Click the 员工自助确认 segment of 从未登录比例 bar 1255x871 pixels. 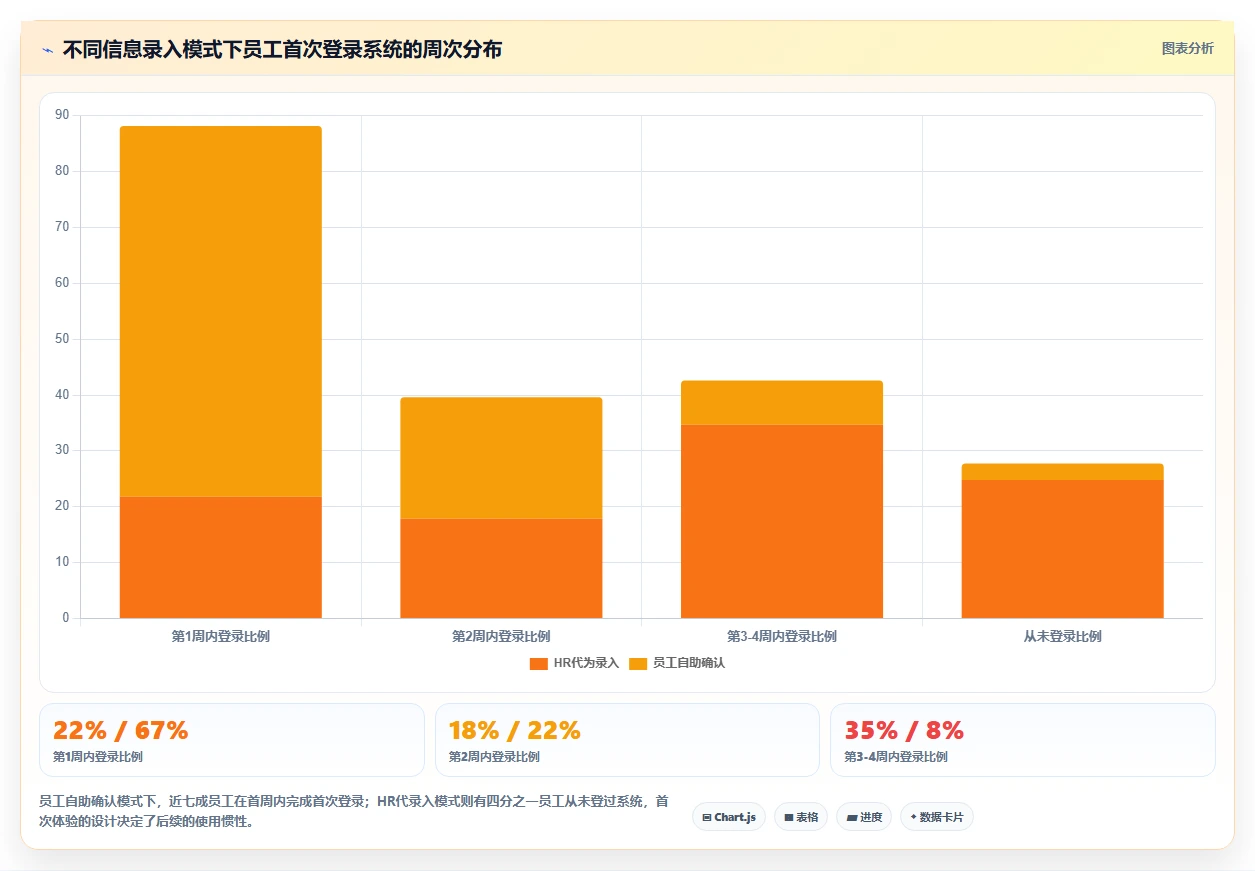pos(1063,472)
